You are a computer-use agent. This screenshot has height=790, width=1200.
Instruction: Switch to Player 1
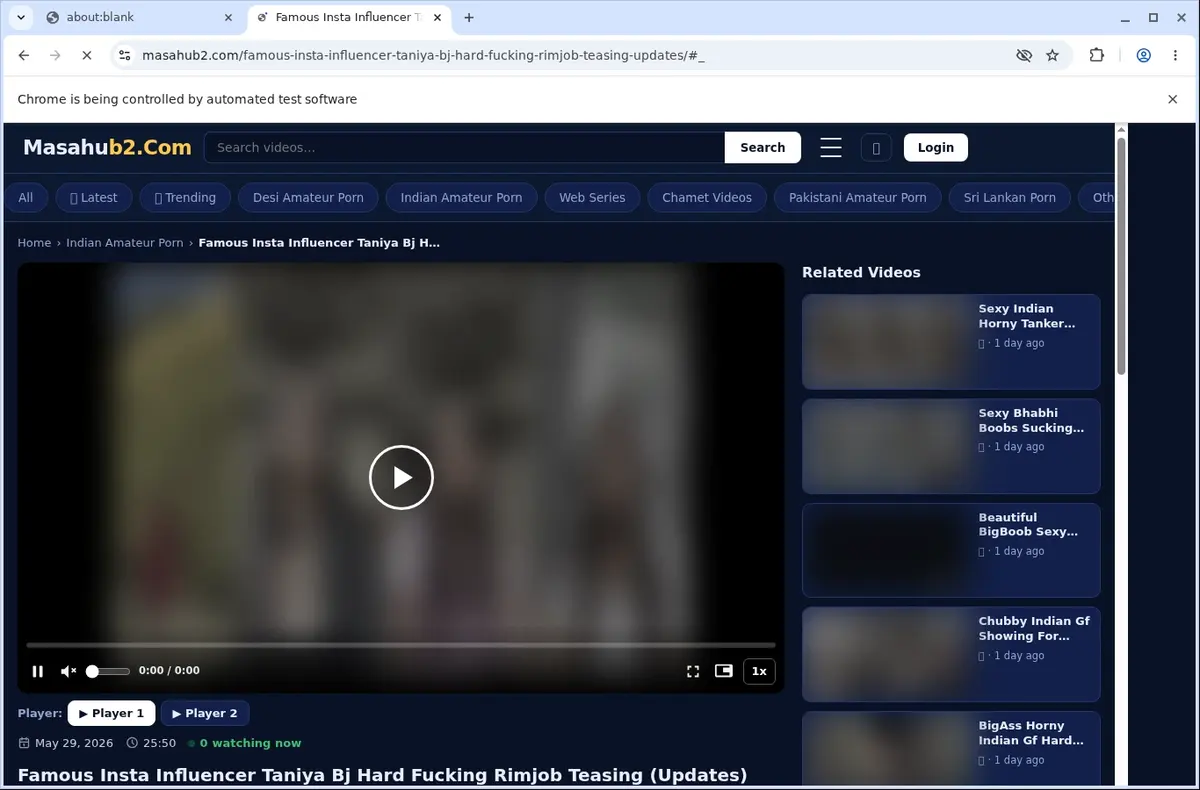pyautogui.click(x=111, y=713)
